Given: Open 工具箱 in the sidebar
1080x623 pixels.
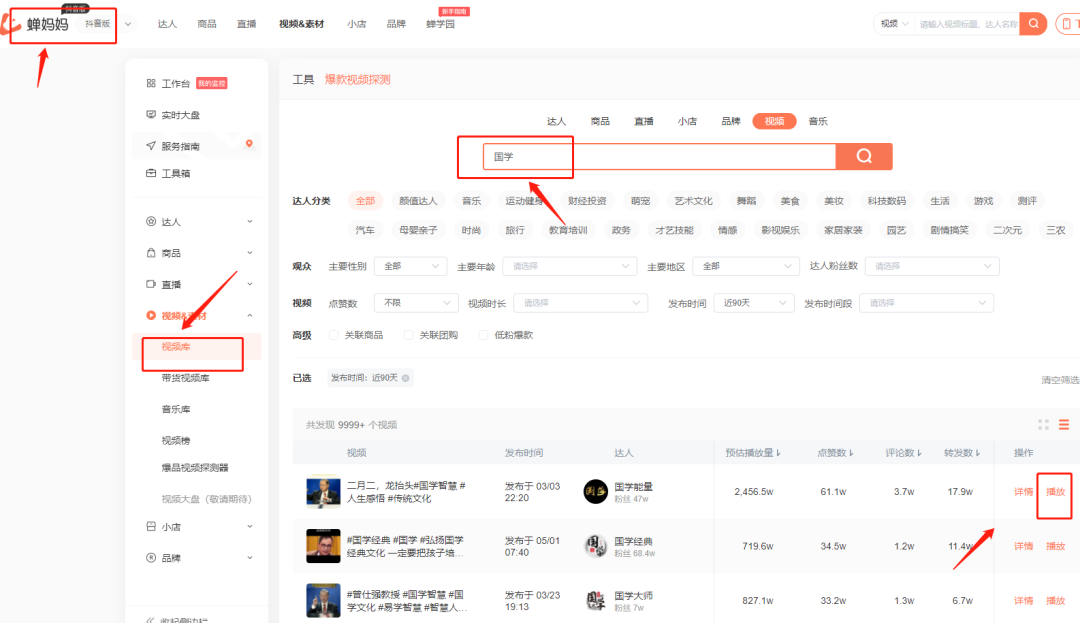Looking at the screenshot, I should 176,173.
